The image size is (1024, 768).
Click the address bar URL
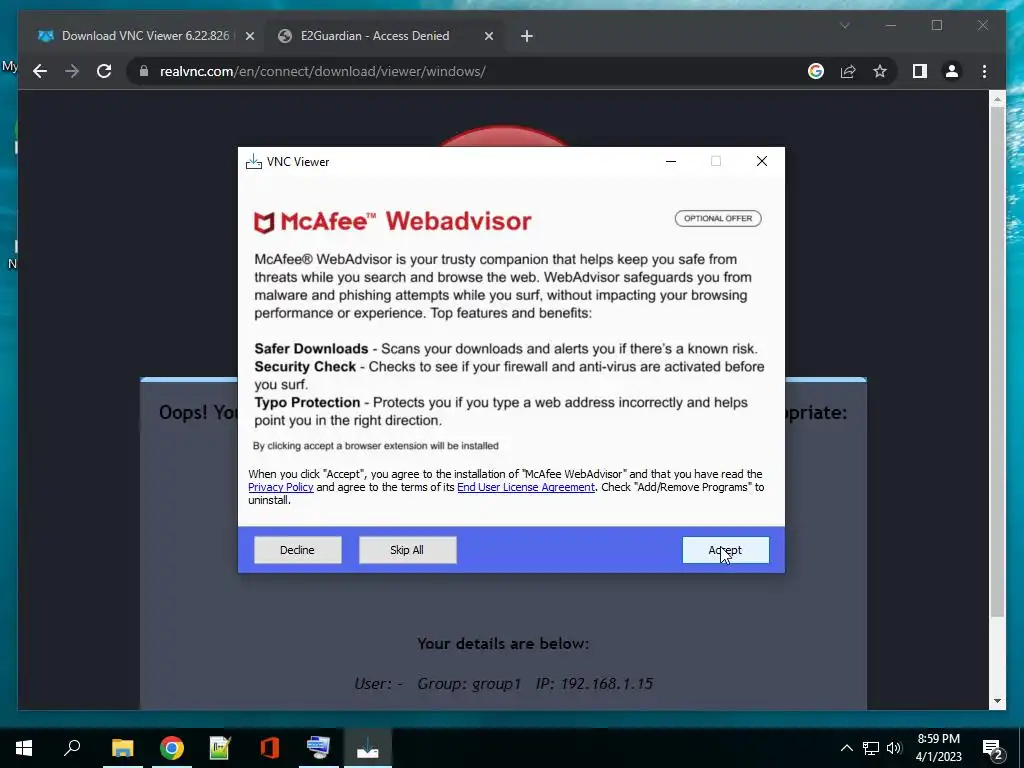tap(323, 71)
